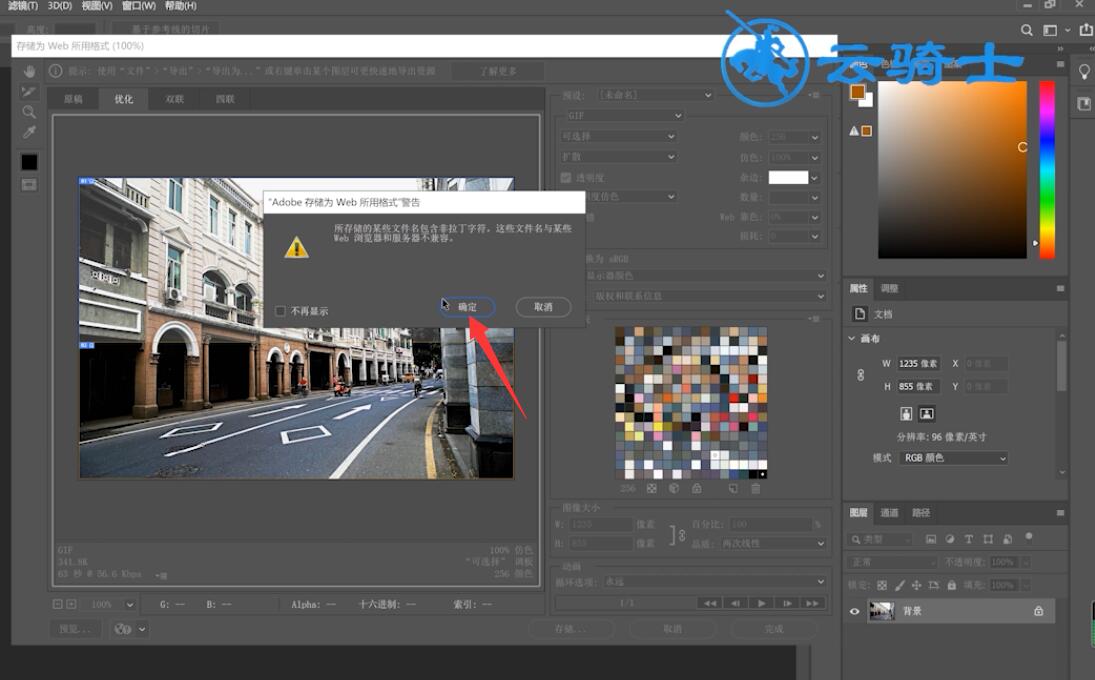Image resolution: width=1095 pixels, height=680 pixels.
Task: Open the 两次线性 quality dropdown
Action: tap(774, 543)
